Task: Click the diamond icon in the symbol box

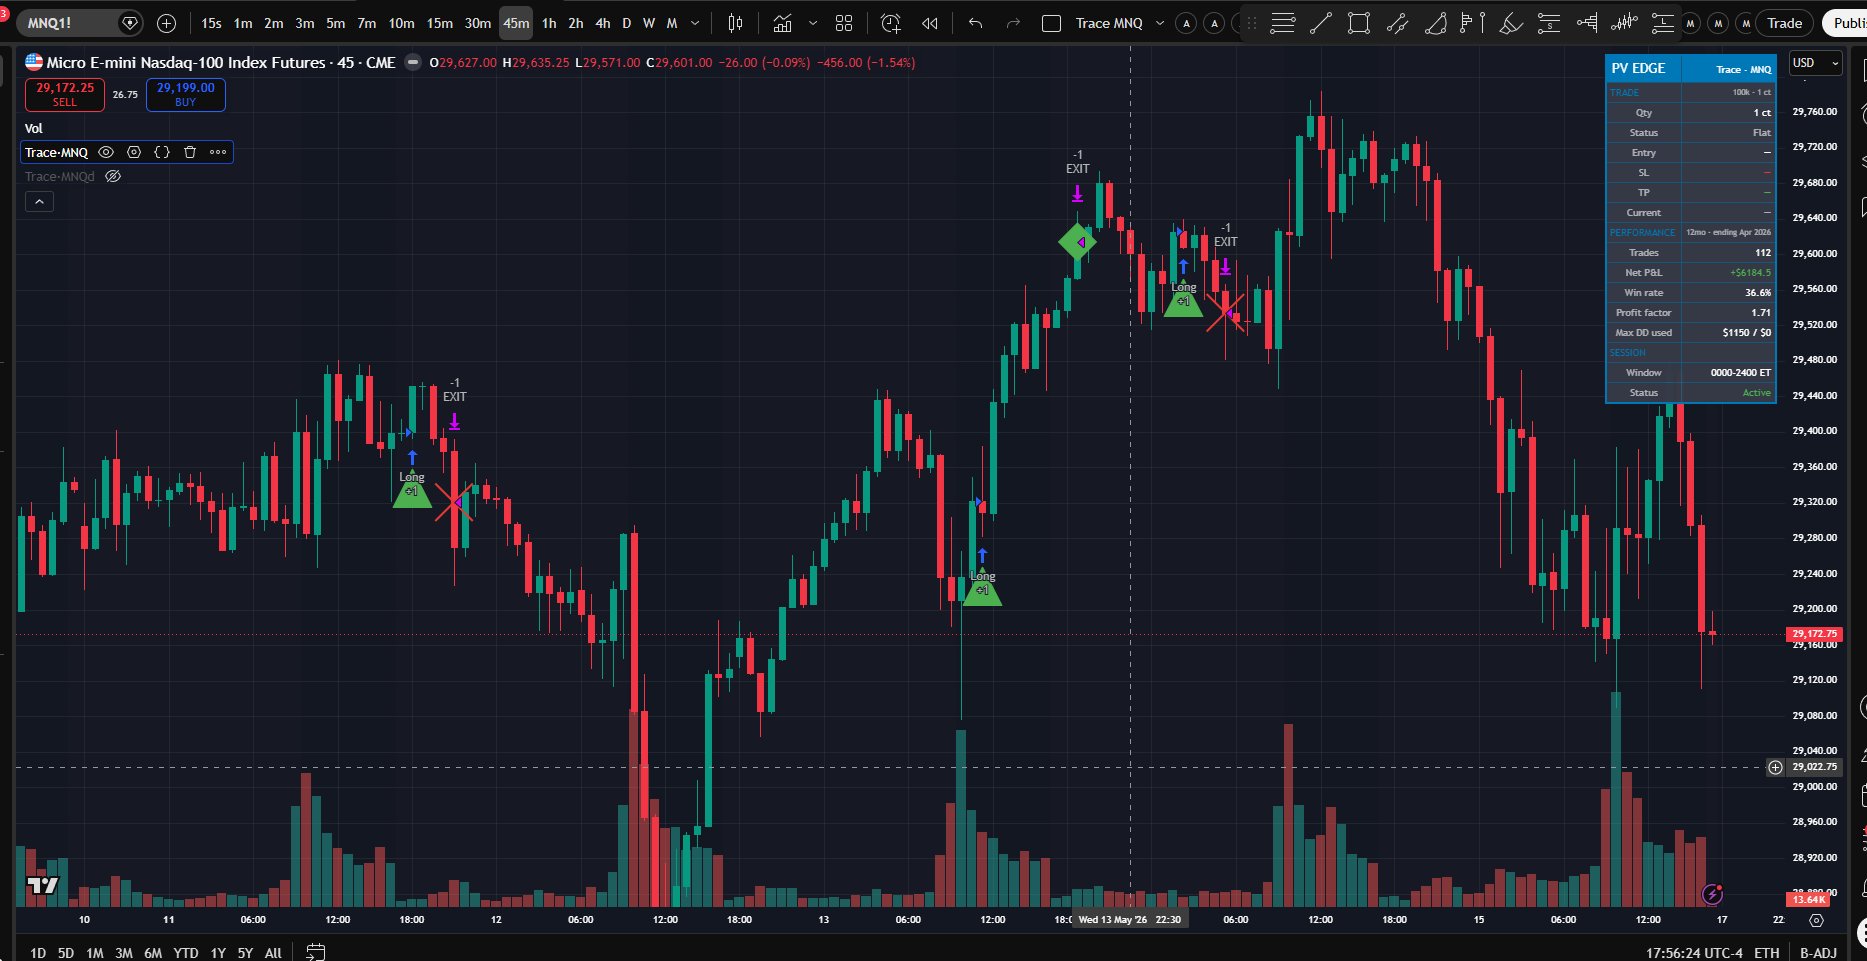Action: pyautogui.click(x=130, y=23)
